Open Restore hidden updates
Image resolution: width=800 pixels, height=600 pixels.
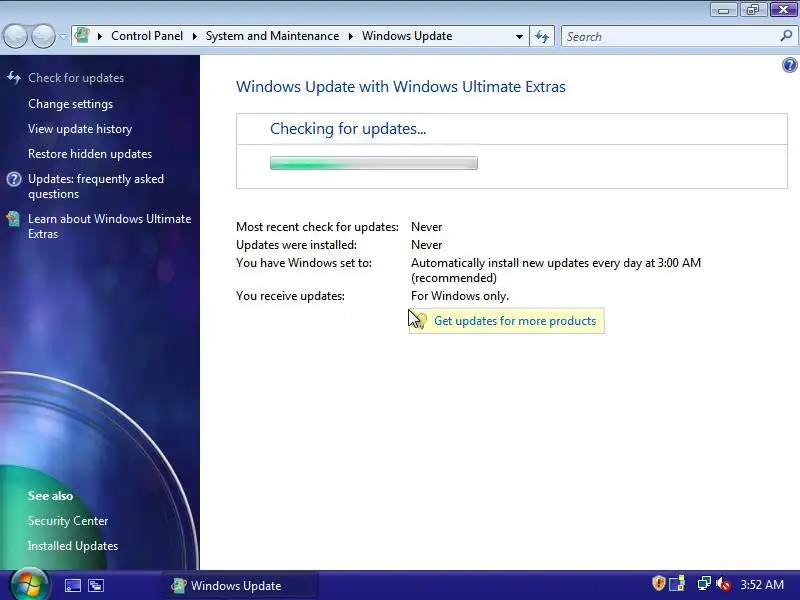[90, 154]
